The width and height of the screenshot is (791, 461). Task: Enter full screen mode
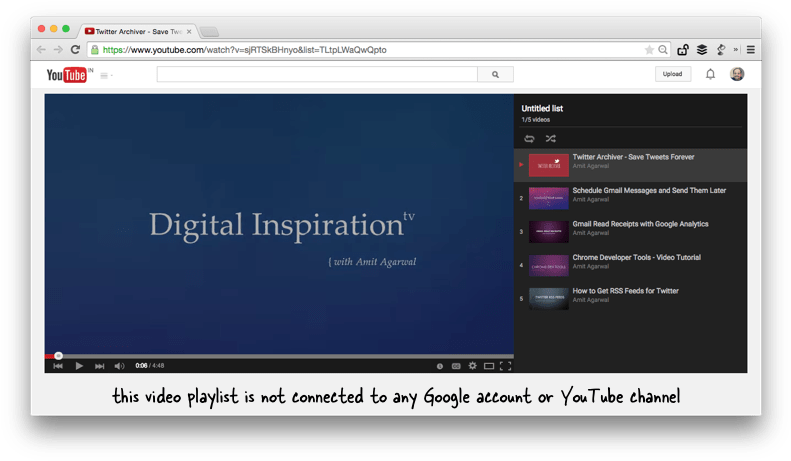coord(505,366)
